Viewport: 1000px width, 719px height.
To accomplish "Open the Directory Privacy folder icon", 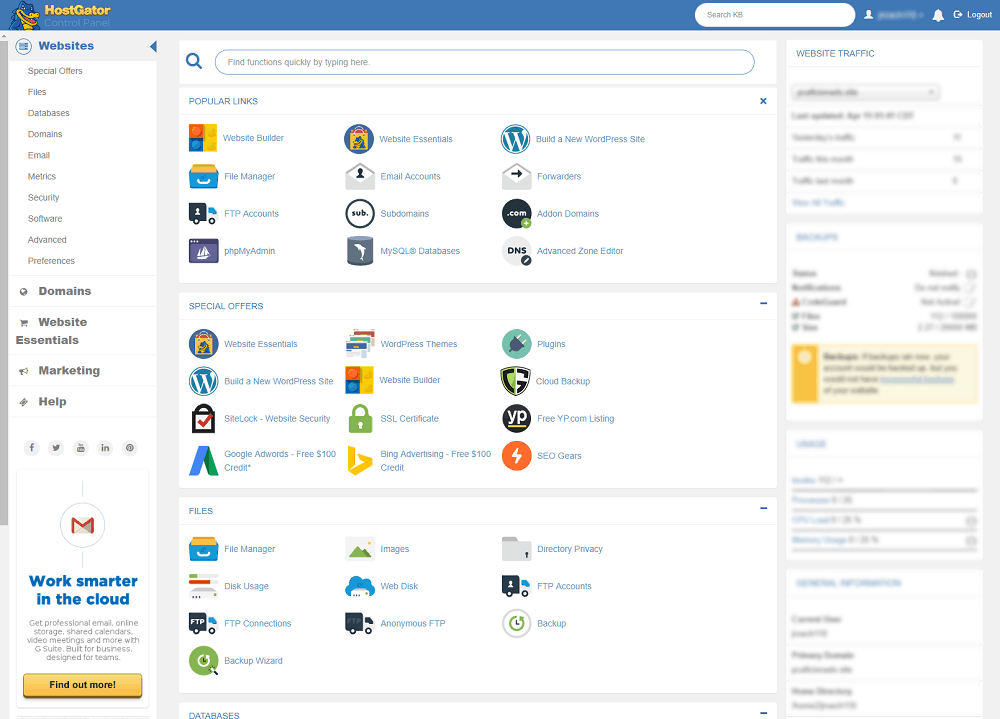I will [517, 549].
